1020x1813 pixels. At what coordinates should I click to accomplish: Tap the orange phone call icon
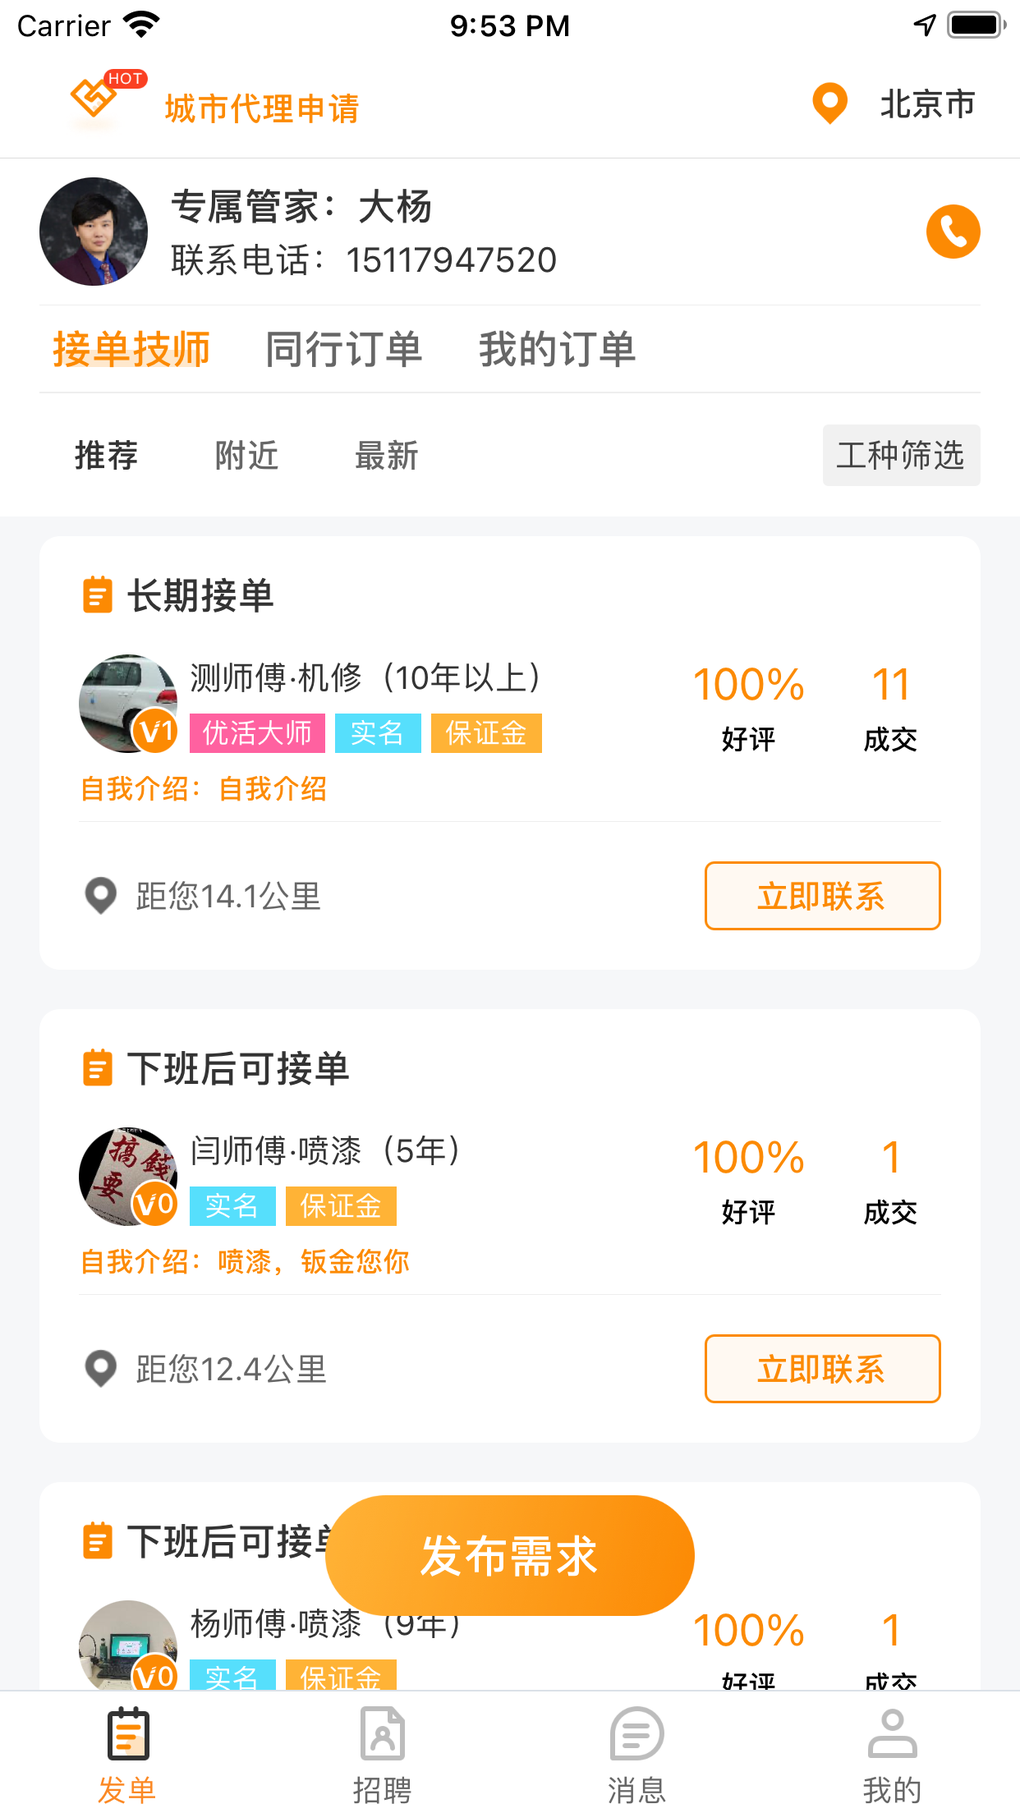pos(952,232)
